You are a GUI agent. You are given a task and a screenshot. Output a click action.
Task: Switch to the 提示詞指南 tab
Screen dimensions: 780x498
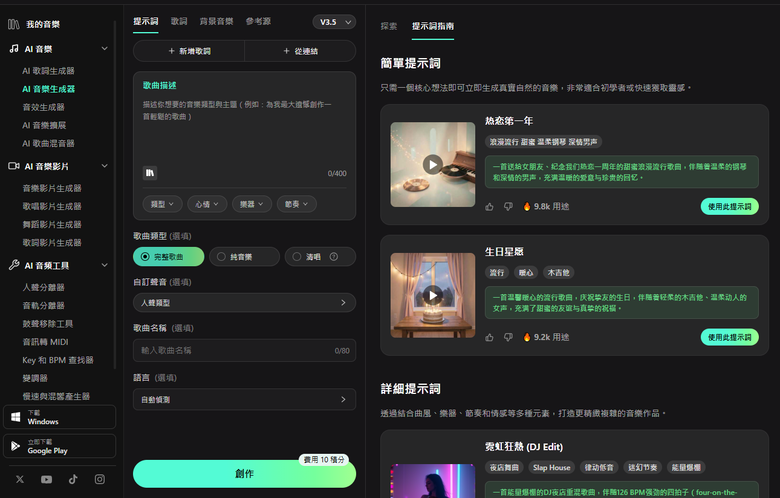click(433, 26)
